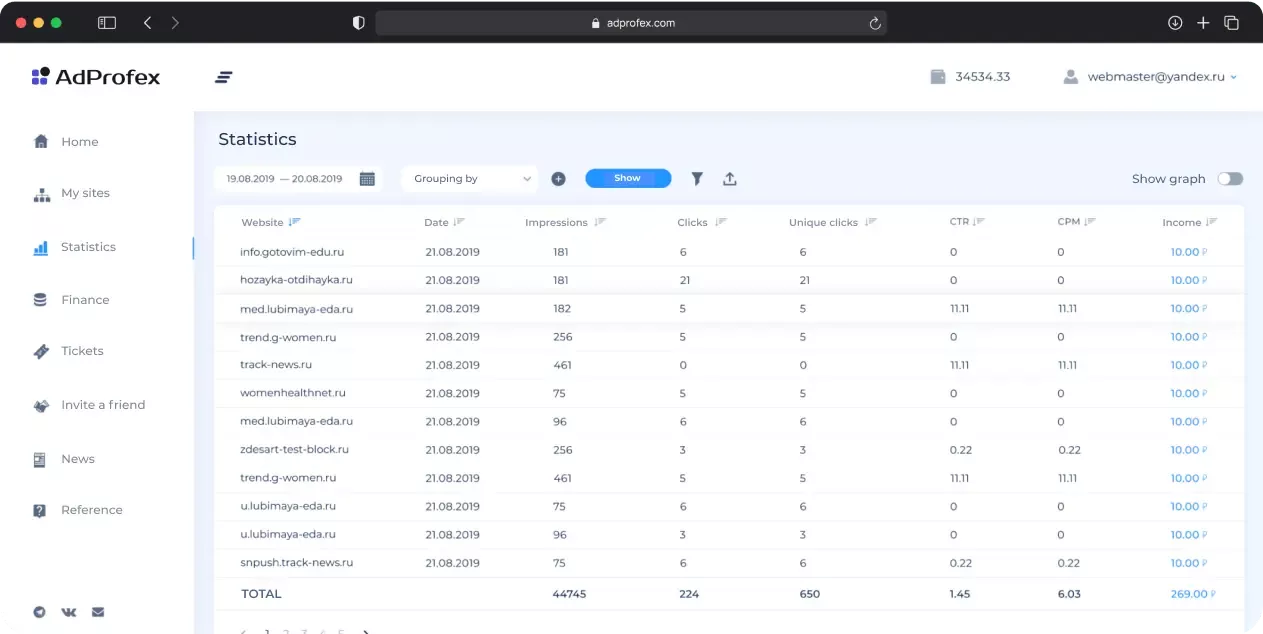Open the Telegram icon in sidebar footer
This screenshot has width=1263, height=634.
point(40,612)
